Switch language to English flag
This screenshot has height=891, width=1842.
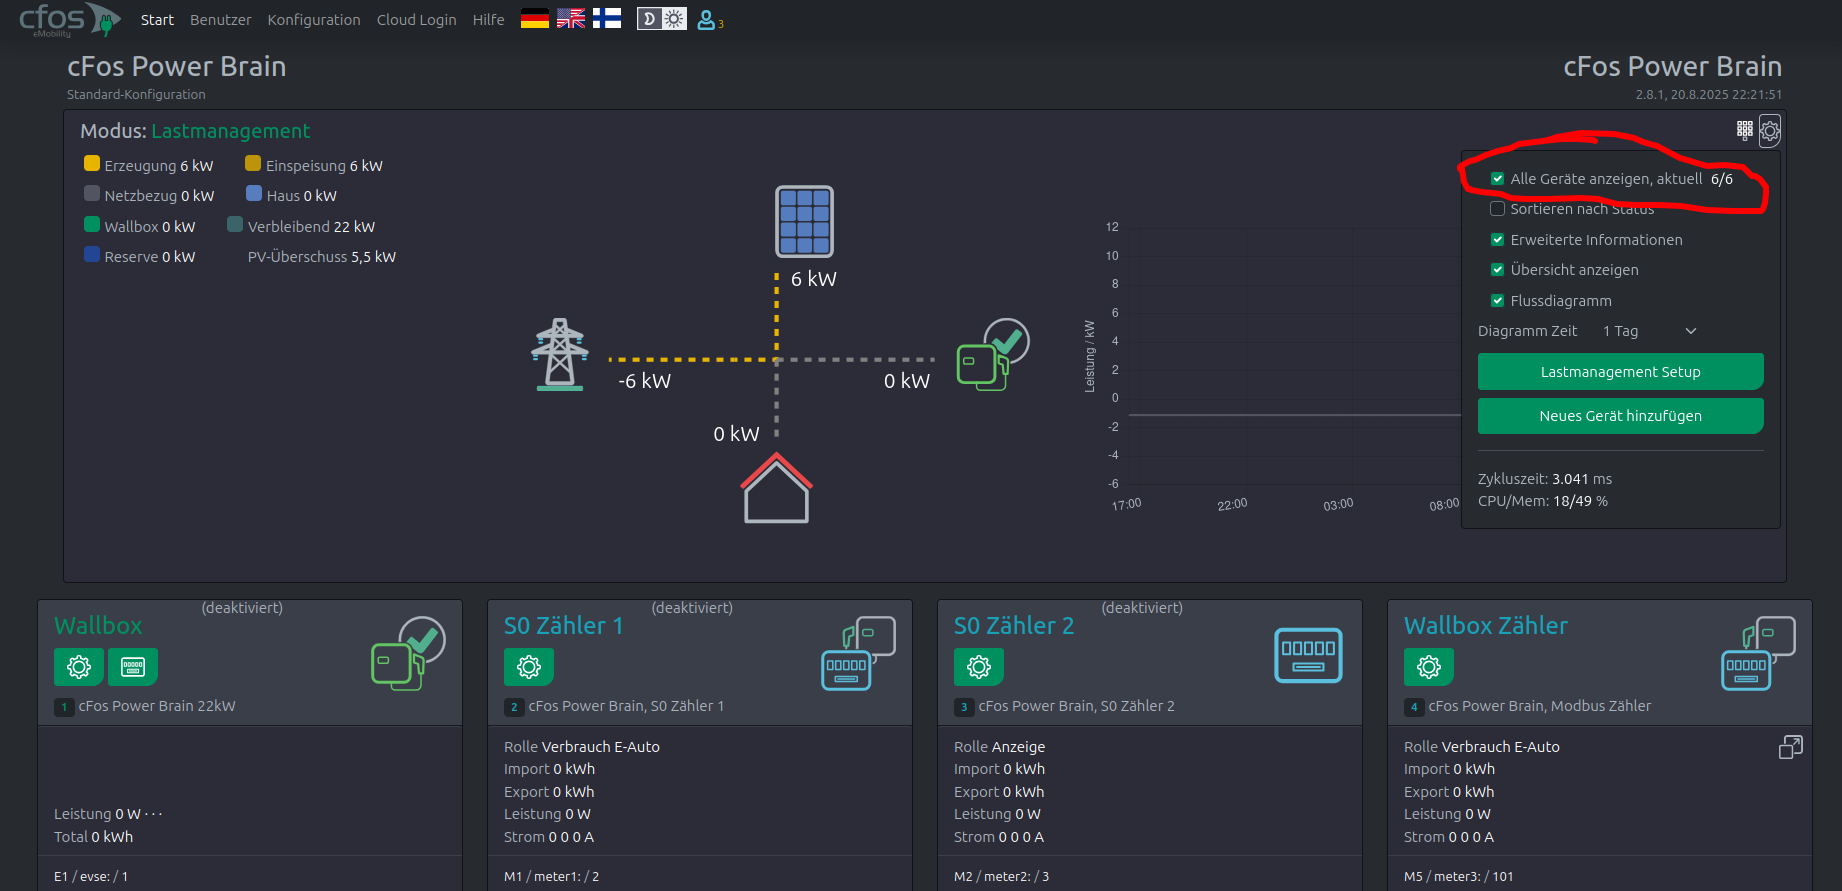[x=571, y=19]
